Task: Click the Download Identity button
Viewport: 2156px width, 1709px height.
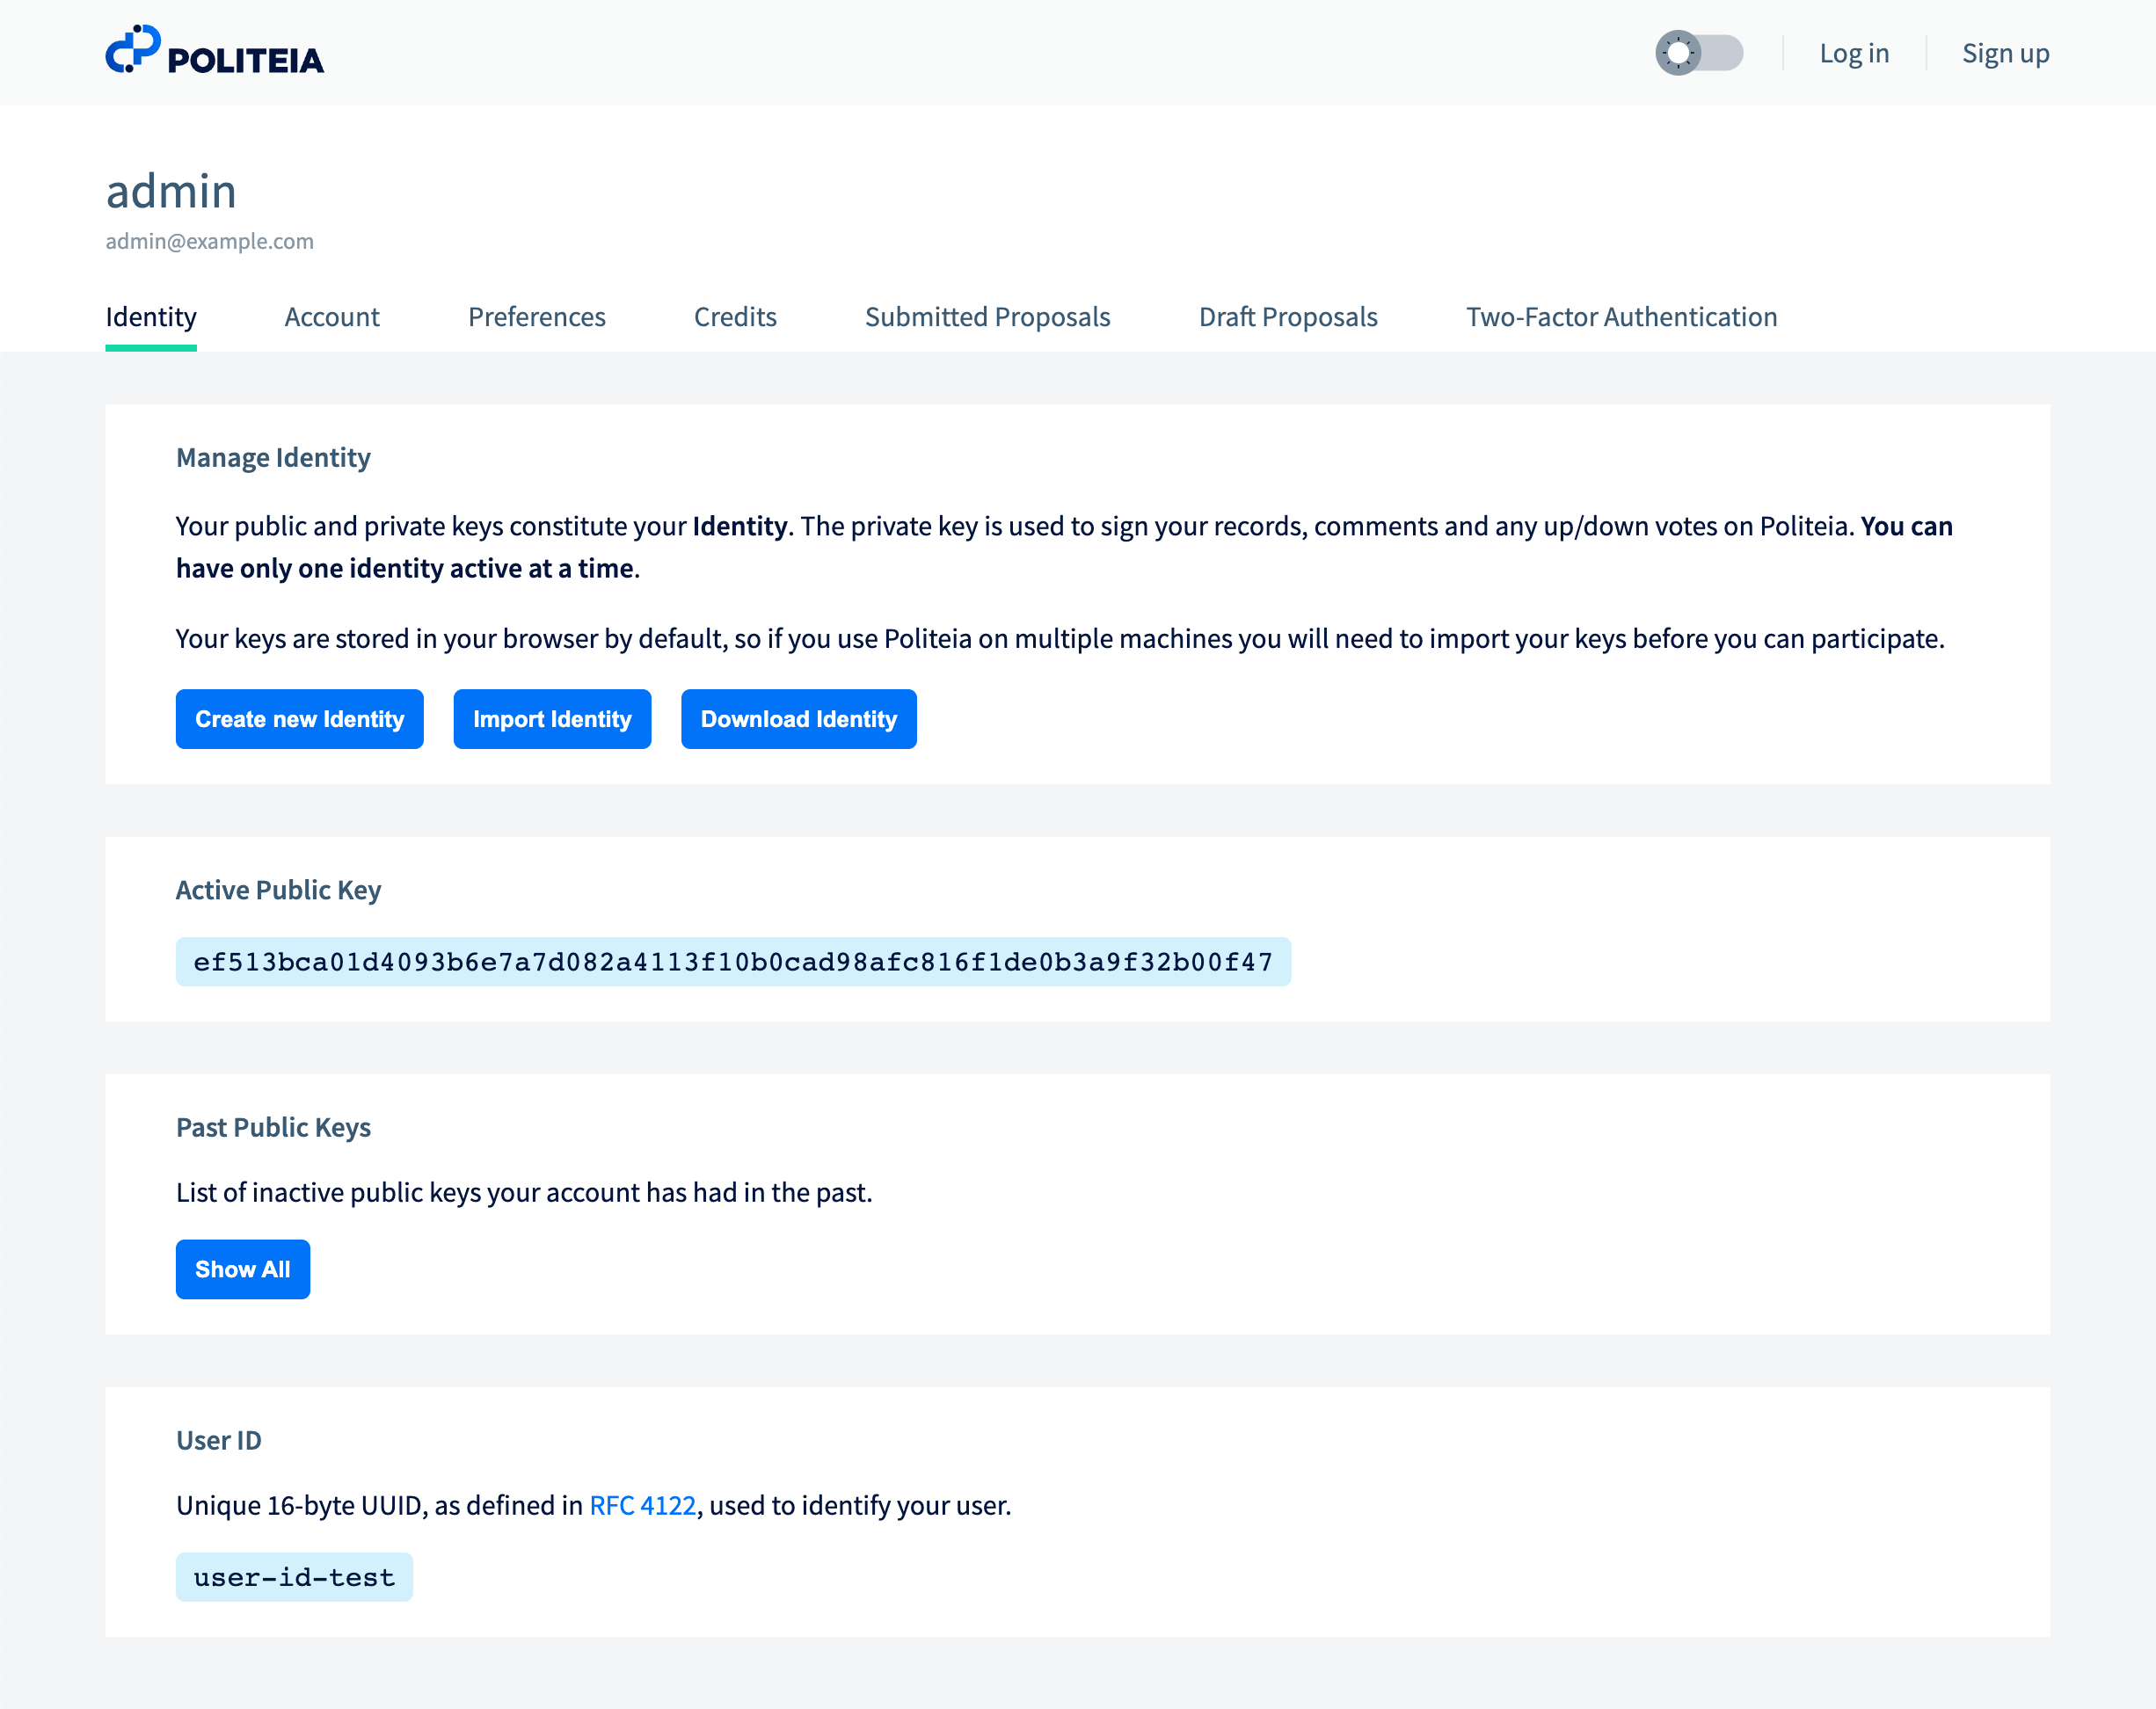Action: 798,719
